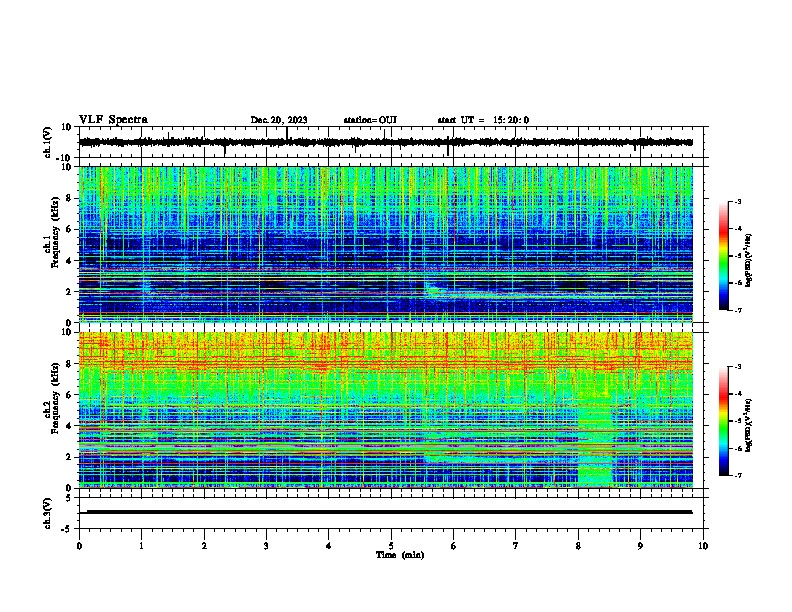
Task: Click the last time axis tick label, "10"
Action: click(703, 546)
